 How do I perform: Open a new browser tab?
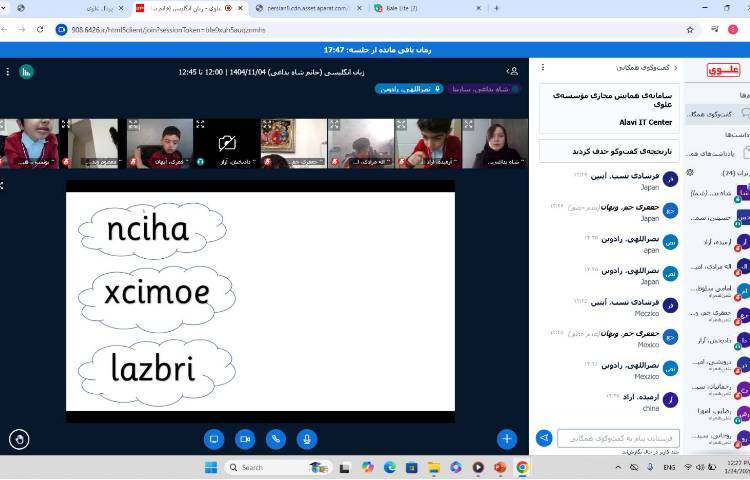[x=496, y=8]
